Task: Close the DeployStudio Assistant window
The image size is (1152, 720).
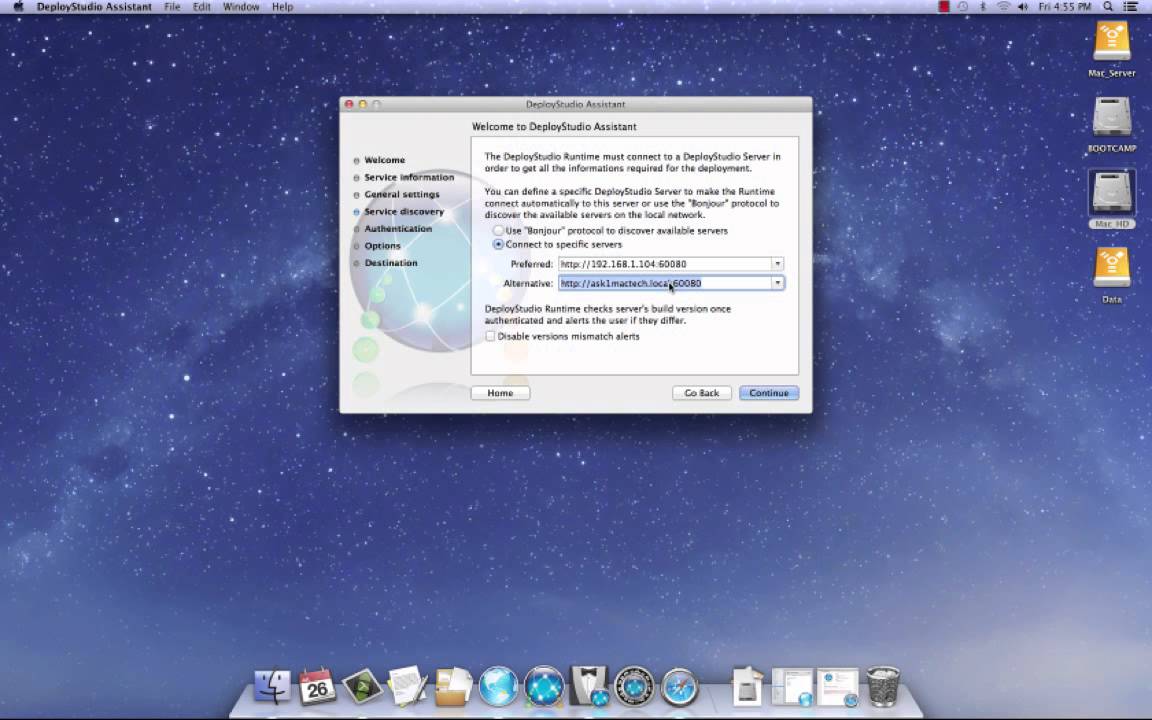Action: [x=349, y=104]
